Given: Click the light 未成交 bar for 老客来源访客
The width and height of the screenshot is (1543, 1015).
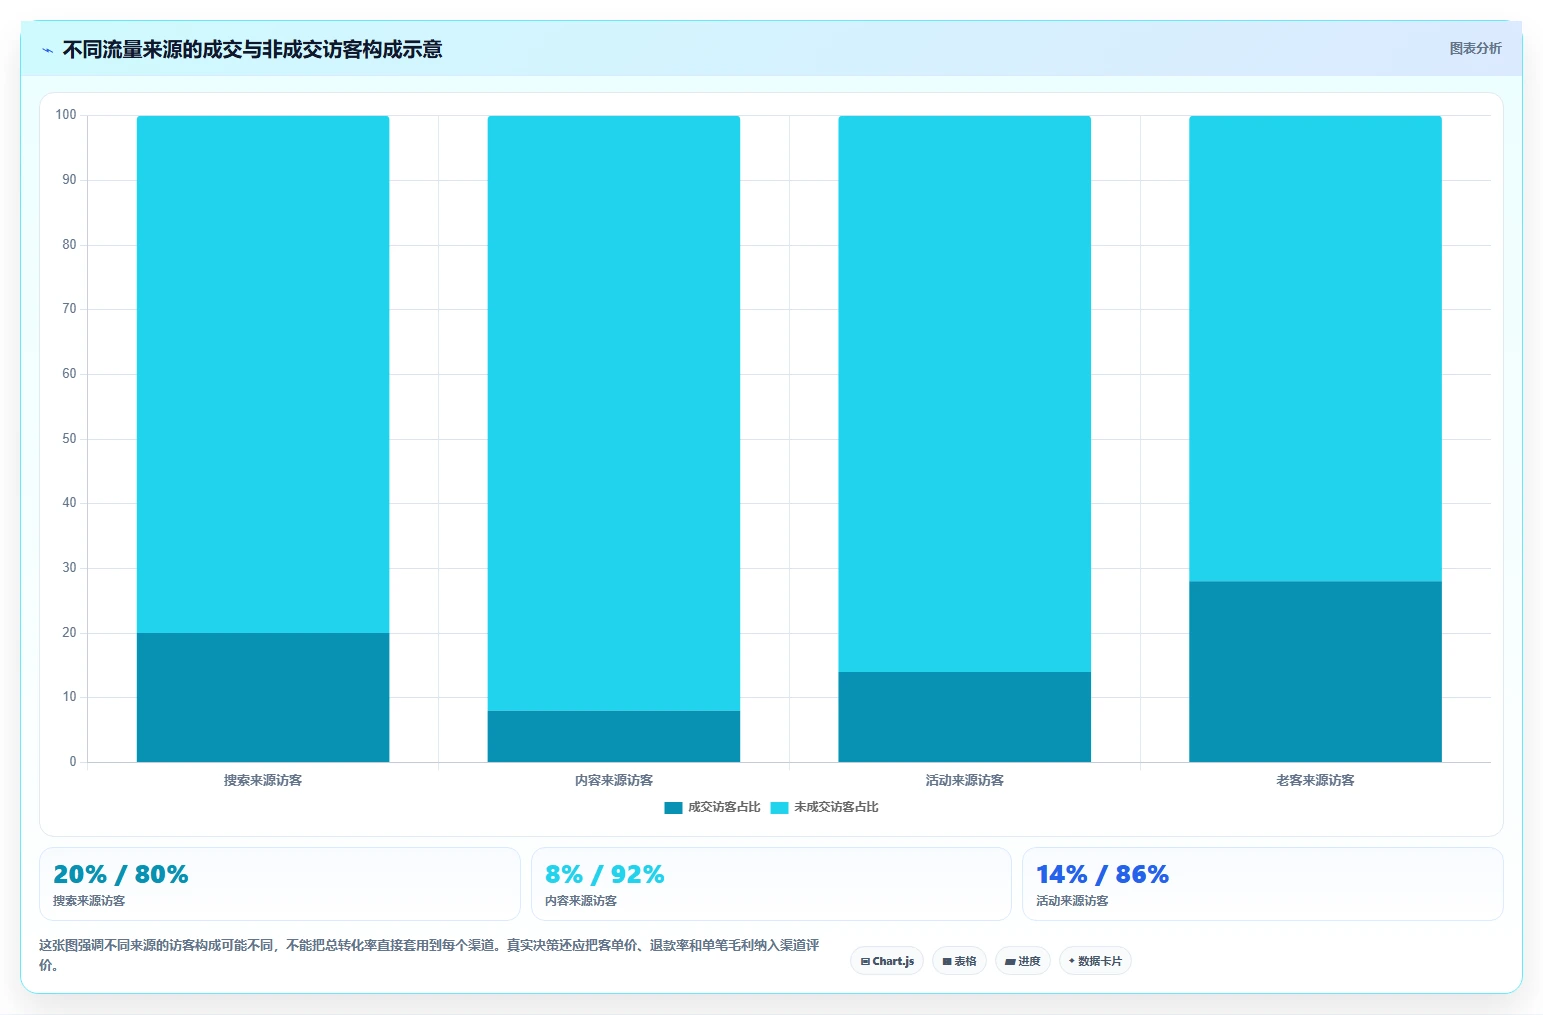Looking at the screenshot, I should [x=1315, y=348].
